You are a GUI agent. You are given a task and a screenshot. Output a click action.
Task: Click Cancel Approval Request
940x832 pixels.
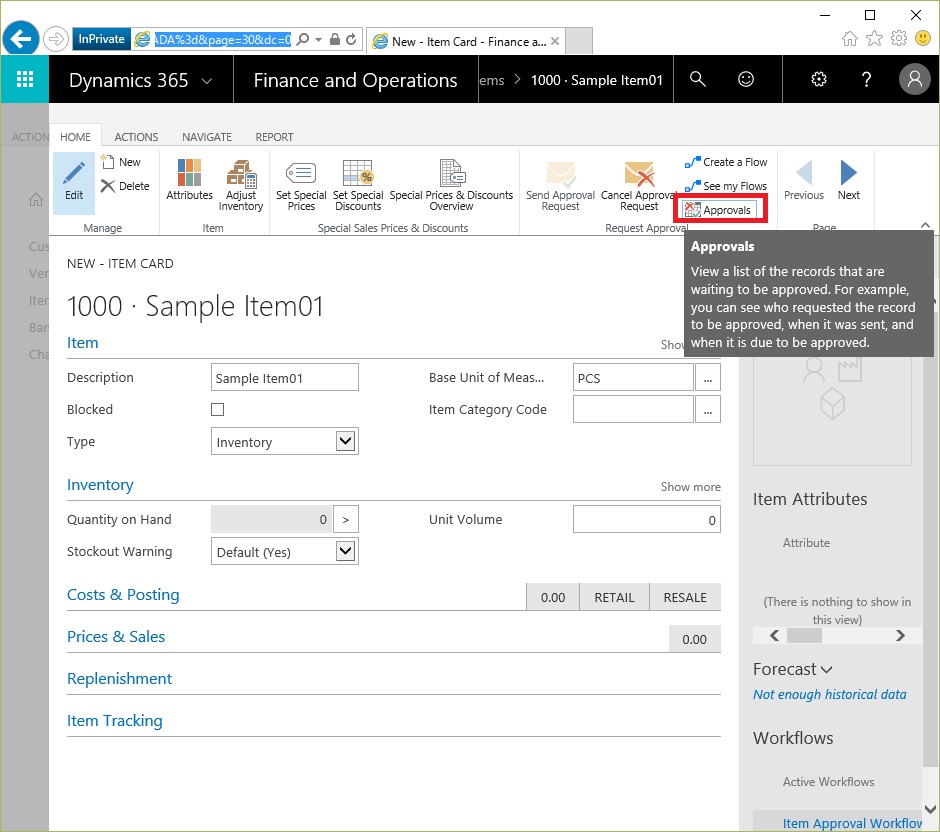[639, 186]
